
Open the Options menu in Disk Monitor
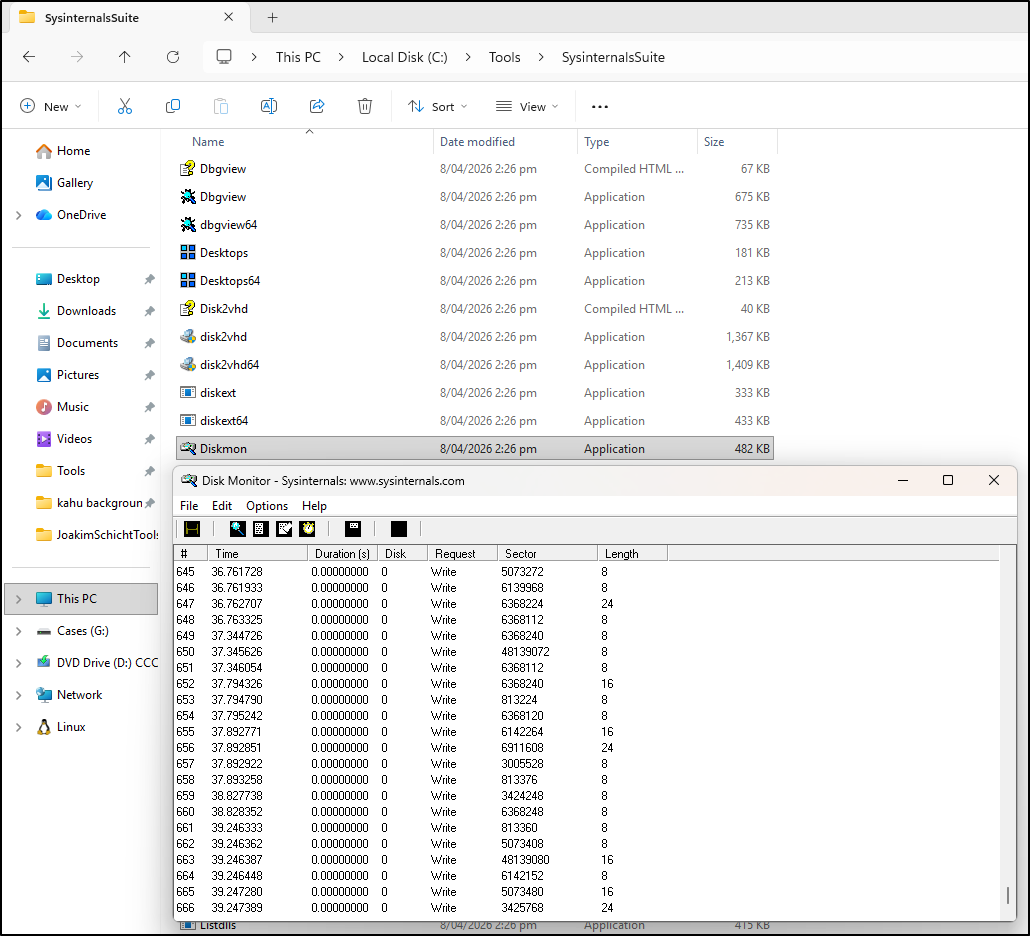(267, 506)
